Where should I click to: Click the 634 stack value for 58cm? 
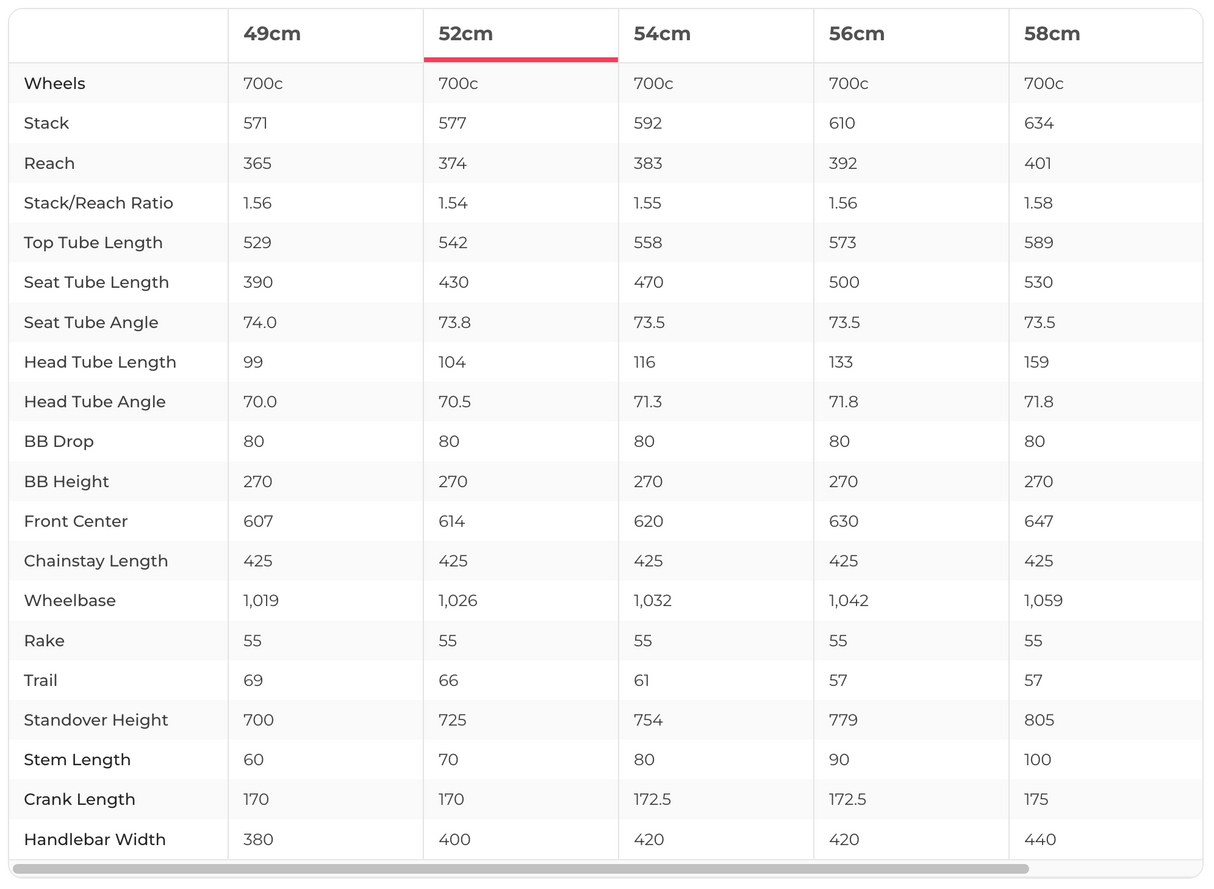click(x=1039, y=124)
